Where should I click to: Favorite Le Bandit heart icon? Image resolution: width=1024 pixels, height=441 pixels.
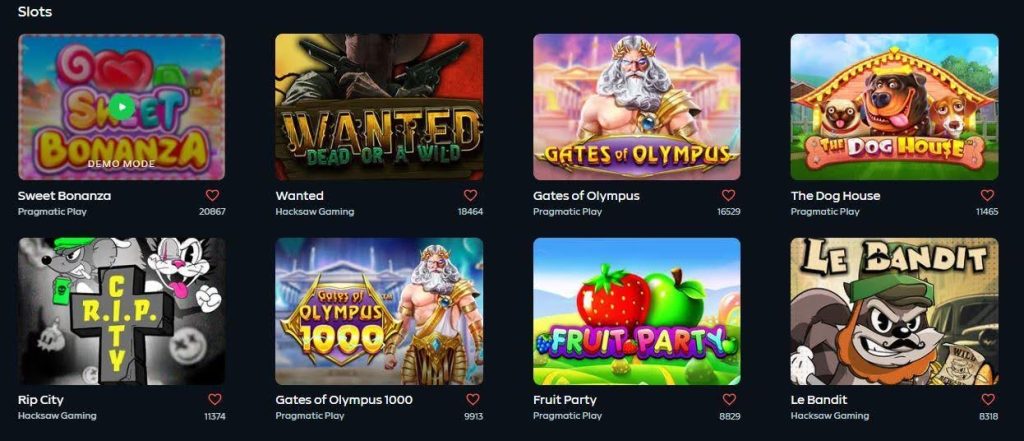(x=988, y=399)
